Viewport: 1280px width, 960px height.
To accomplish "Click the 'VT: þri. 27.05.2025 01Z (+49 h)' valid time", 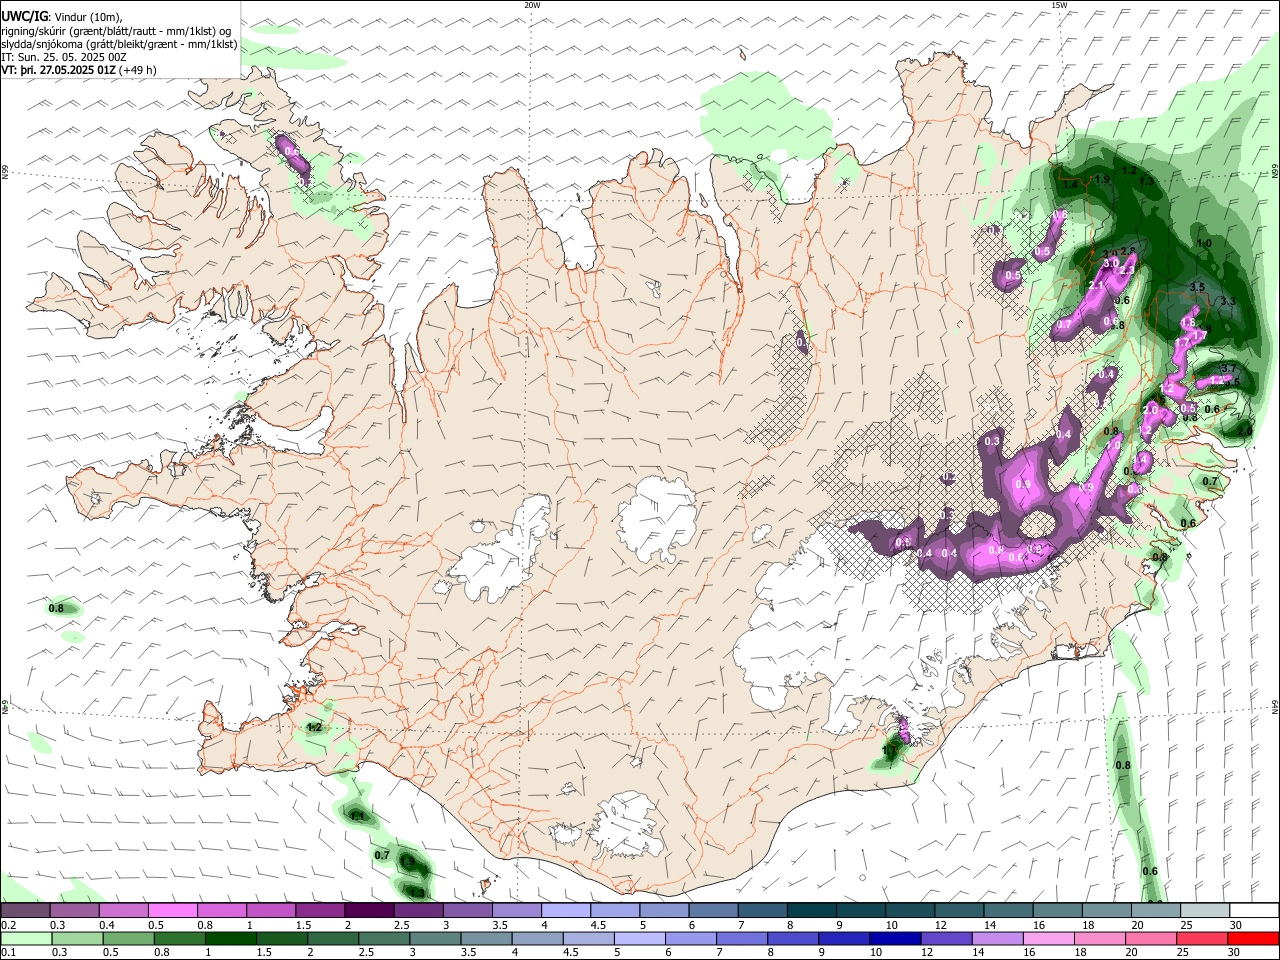I will 79,70.
